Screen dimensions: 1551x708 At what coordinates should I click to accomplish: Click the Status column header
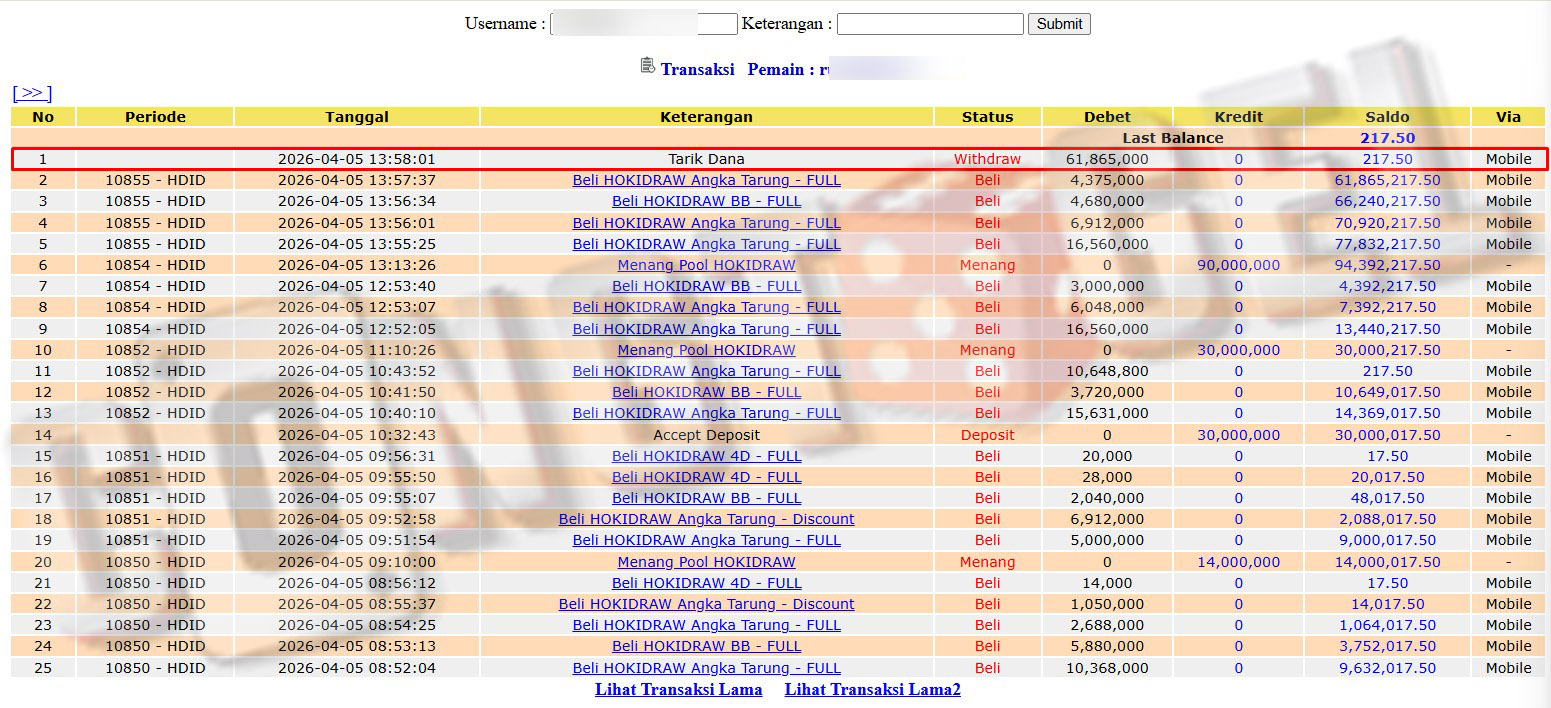pos(988,117)
